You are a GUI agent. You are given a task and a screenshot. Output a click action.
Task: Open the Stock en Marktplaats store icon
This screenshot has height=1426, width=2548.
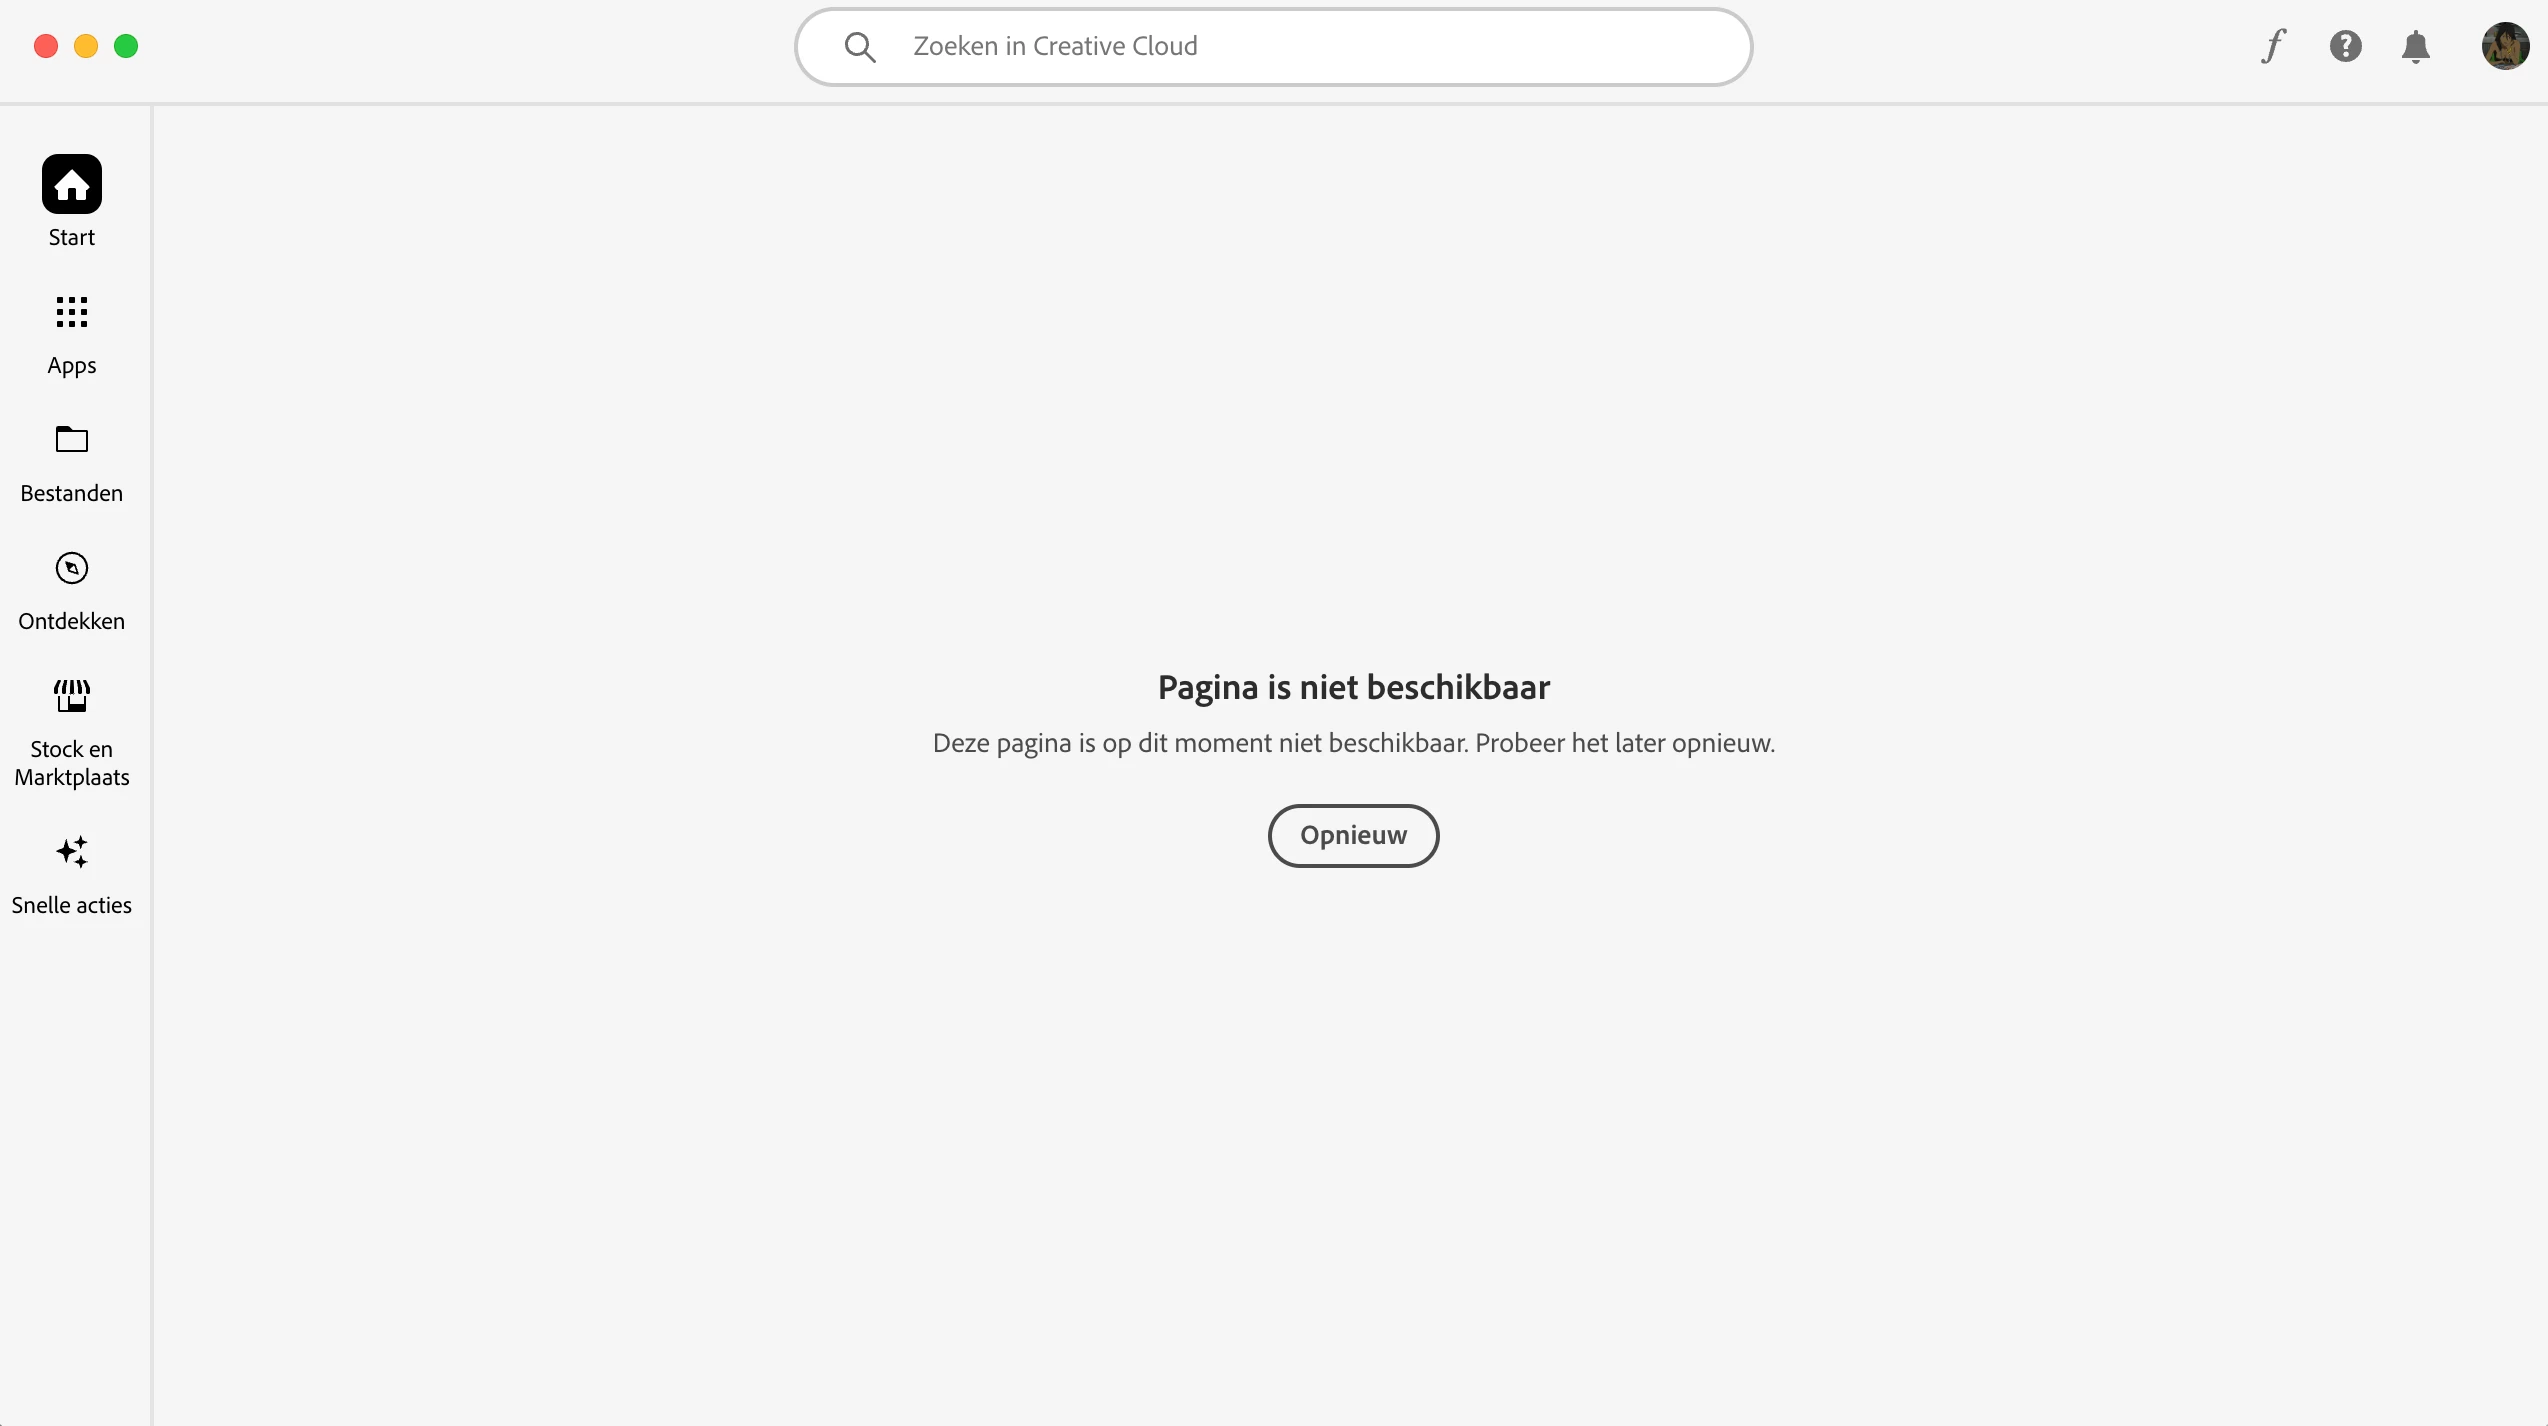pyautogui.click(x=72, y=695)
